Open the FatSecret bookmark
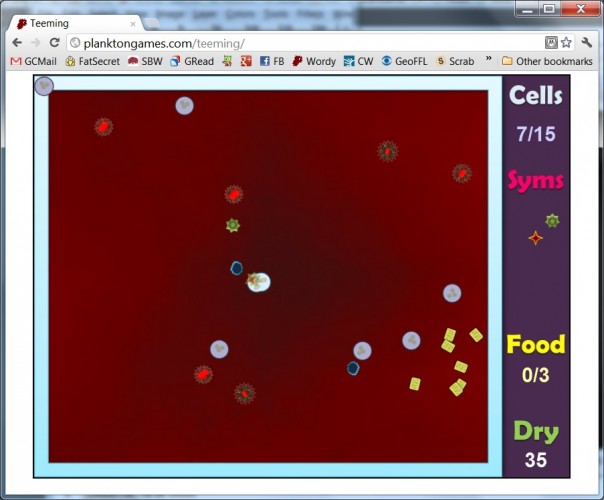Image resolution: width=604 pixels, height=500 pixels. click(92, 61)
